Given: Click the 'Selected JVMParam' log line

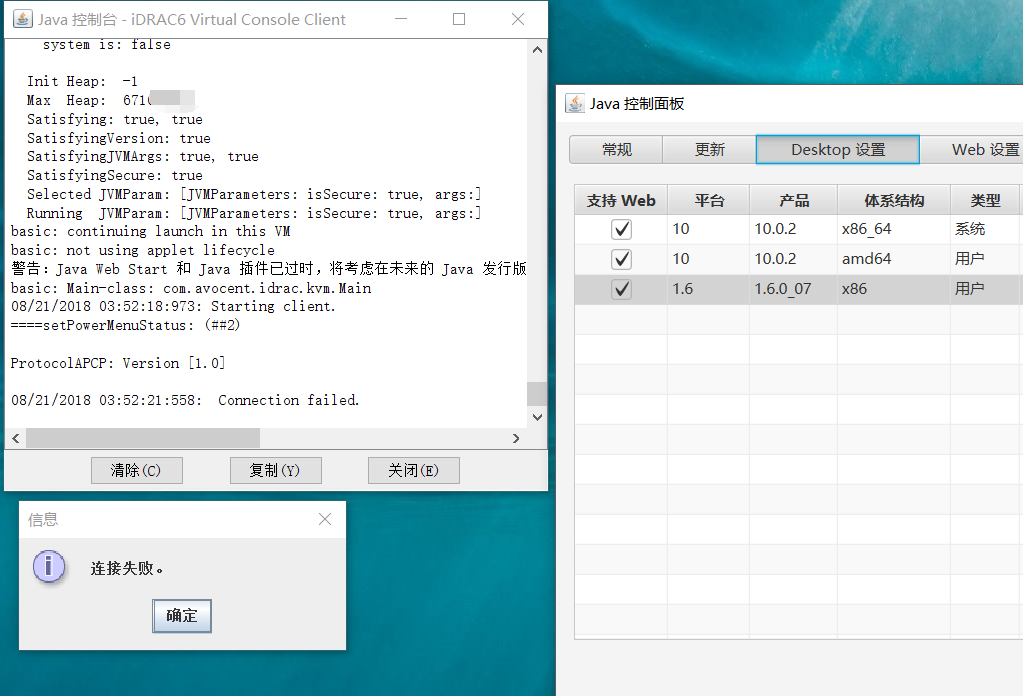Looking at the screenshot, I should coord(254,194).
